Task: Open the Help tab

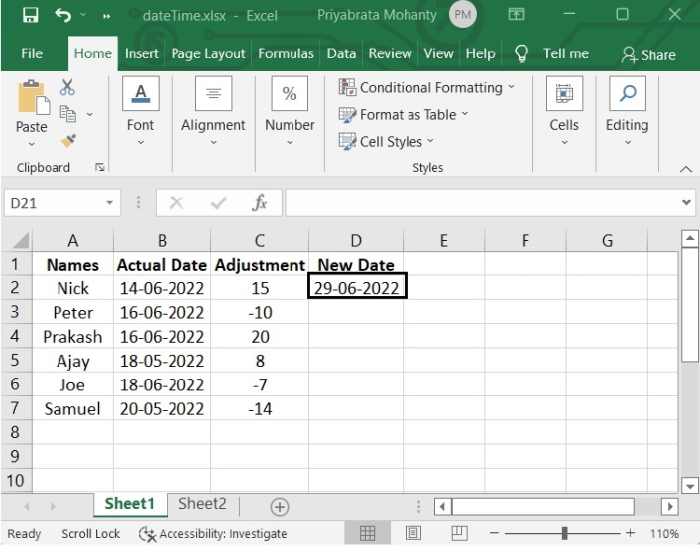Action: click(480, 54)
